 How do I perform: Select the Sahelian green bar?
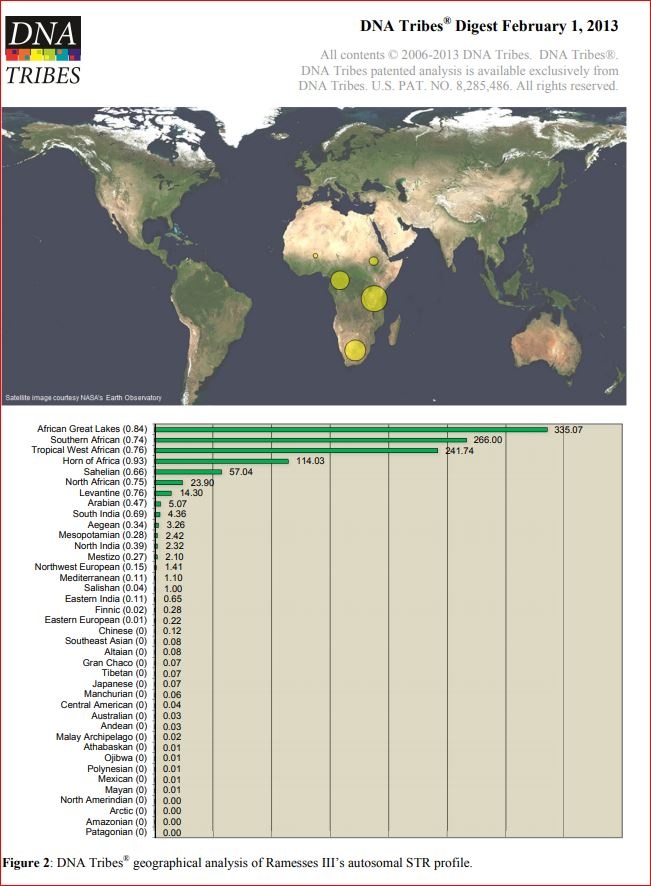coord(188,472)
